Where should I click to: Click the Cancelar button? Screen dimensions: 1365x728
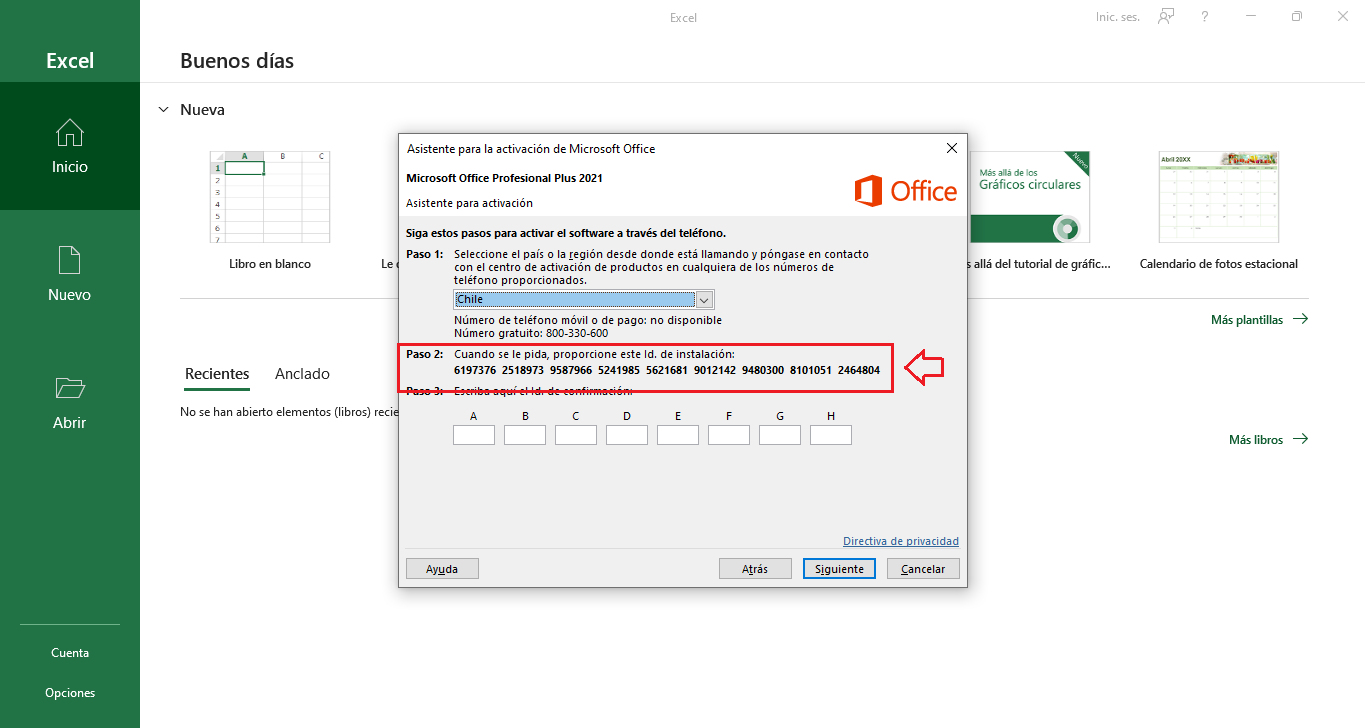tap(923, 569)
